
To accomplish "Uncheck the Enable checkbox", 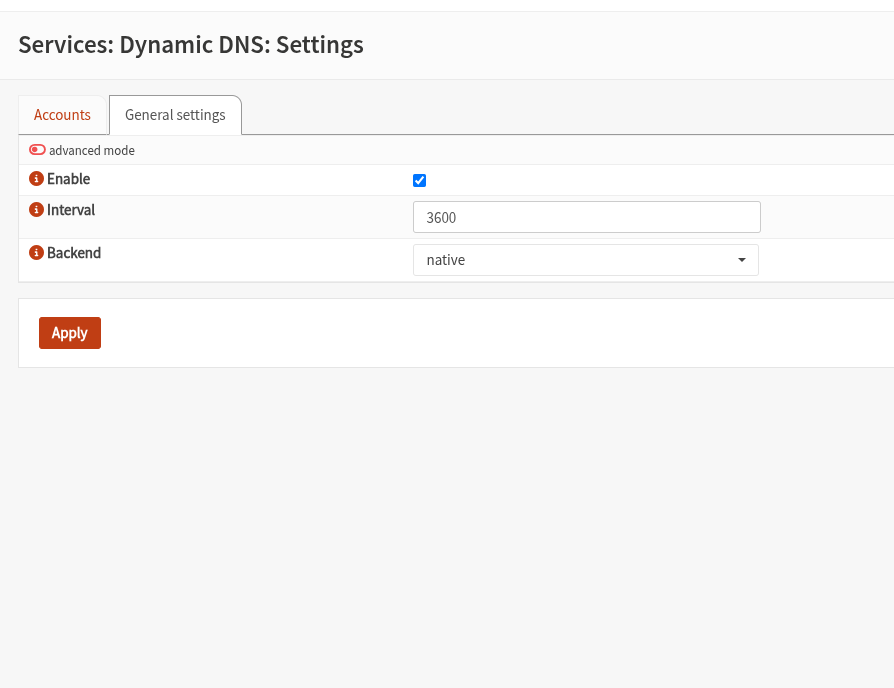I will [419, 180].
